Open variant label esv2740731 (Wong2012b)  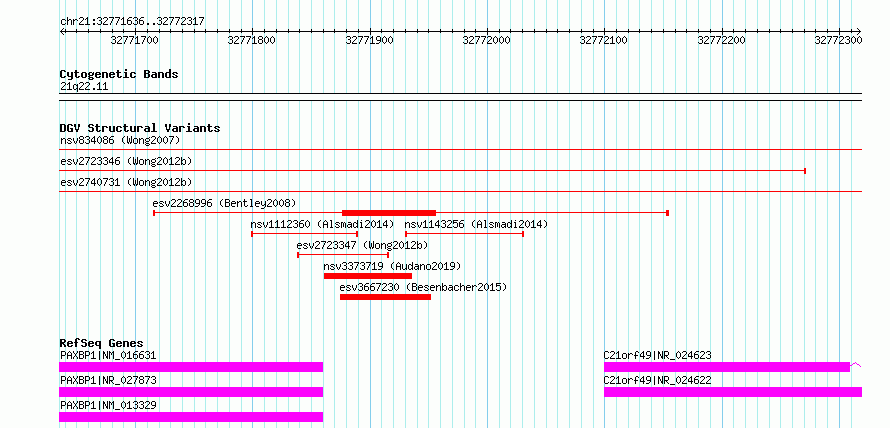coord(126,182)
